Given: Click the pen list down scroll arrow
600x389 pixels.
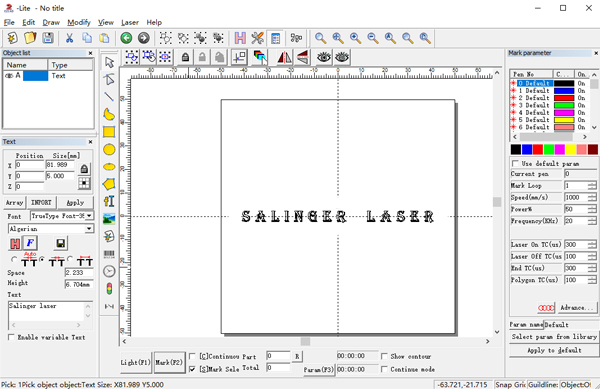Looking at the screenshot, I should coord(594,127).
